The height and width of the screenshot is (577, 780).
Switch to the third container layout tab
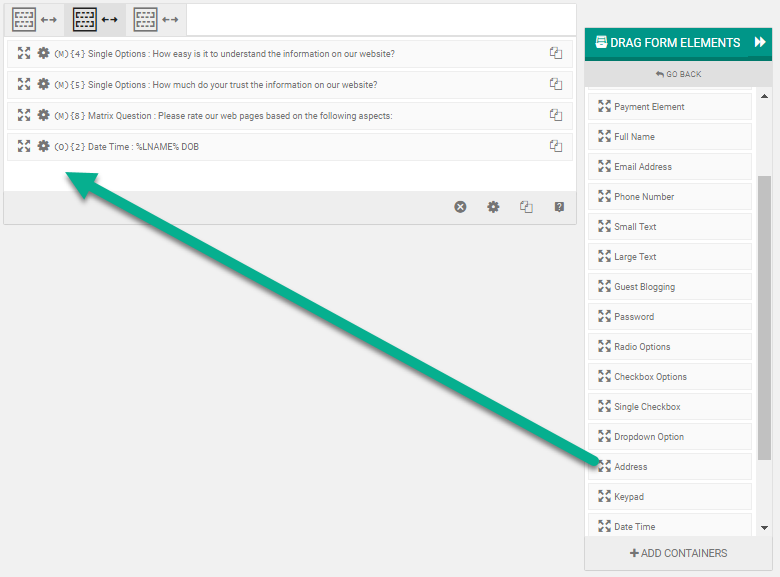[x=156, y=19]
